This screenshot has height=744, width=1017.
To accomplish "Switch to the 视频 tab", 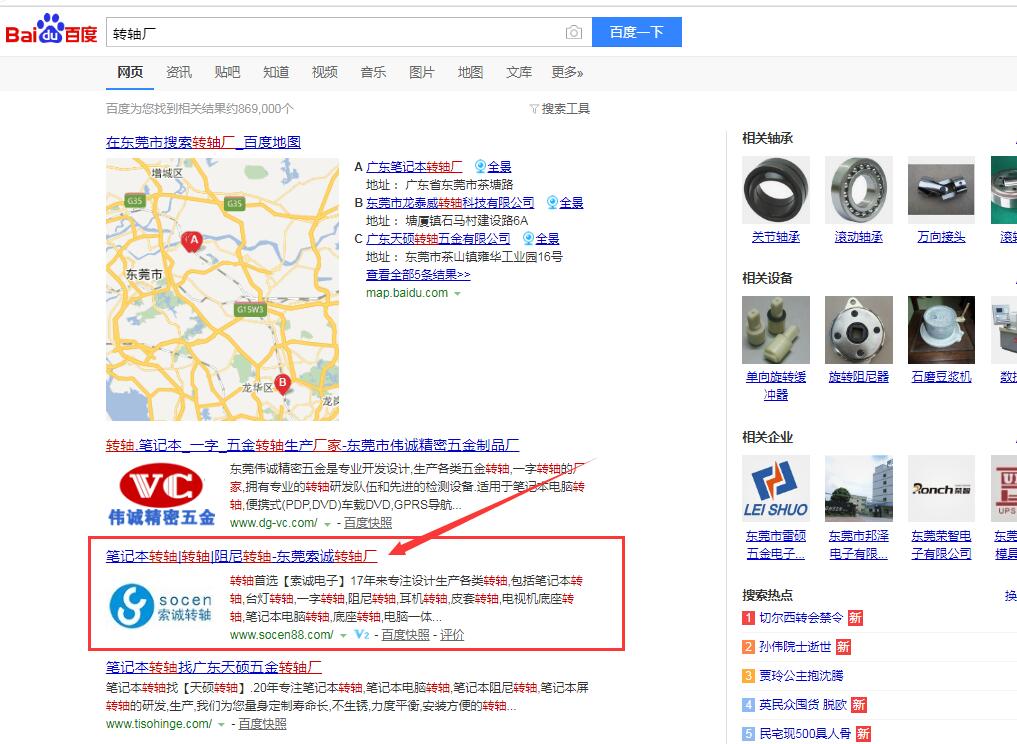I will 324,72.
